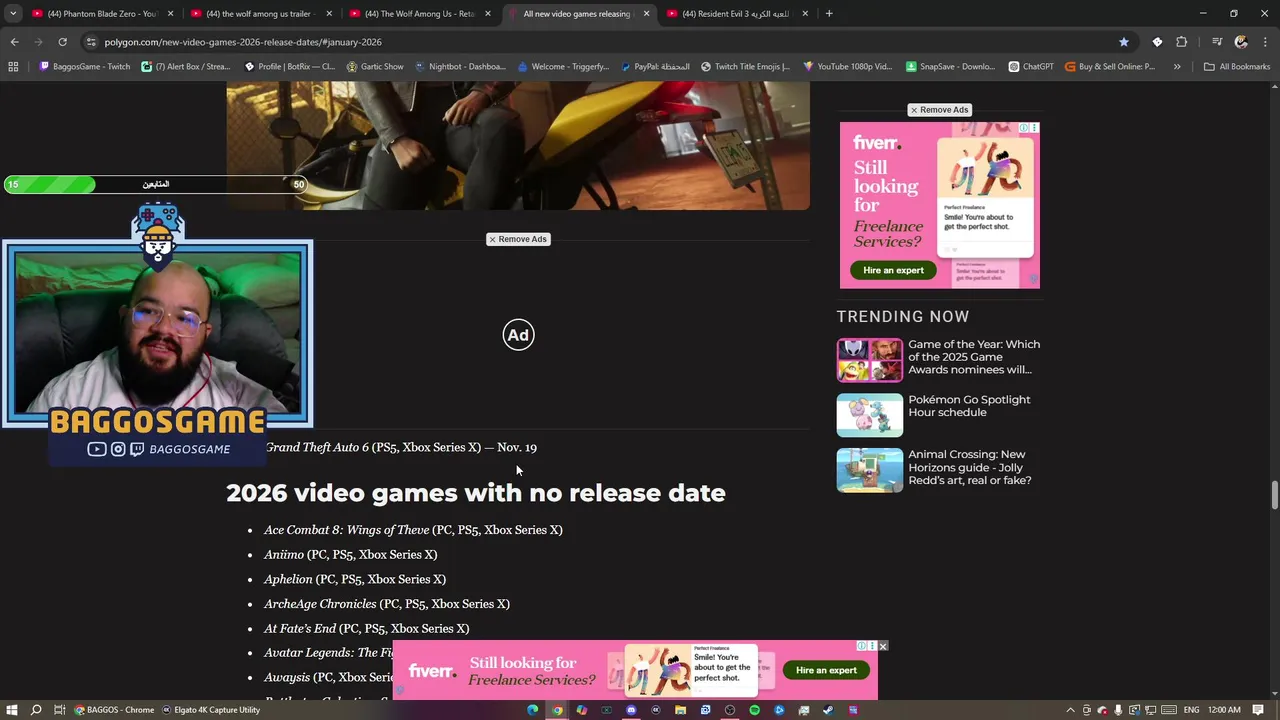Reload the Polygon page
Image resolution: width=1280 pixels, height=720 pixels.
point(62,42)
